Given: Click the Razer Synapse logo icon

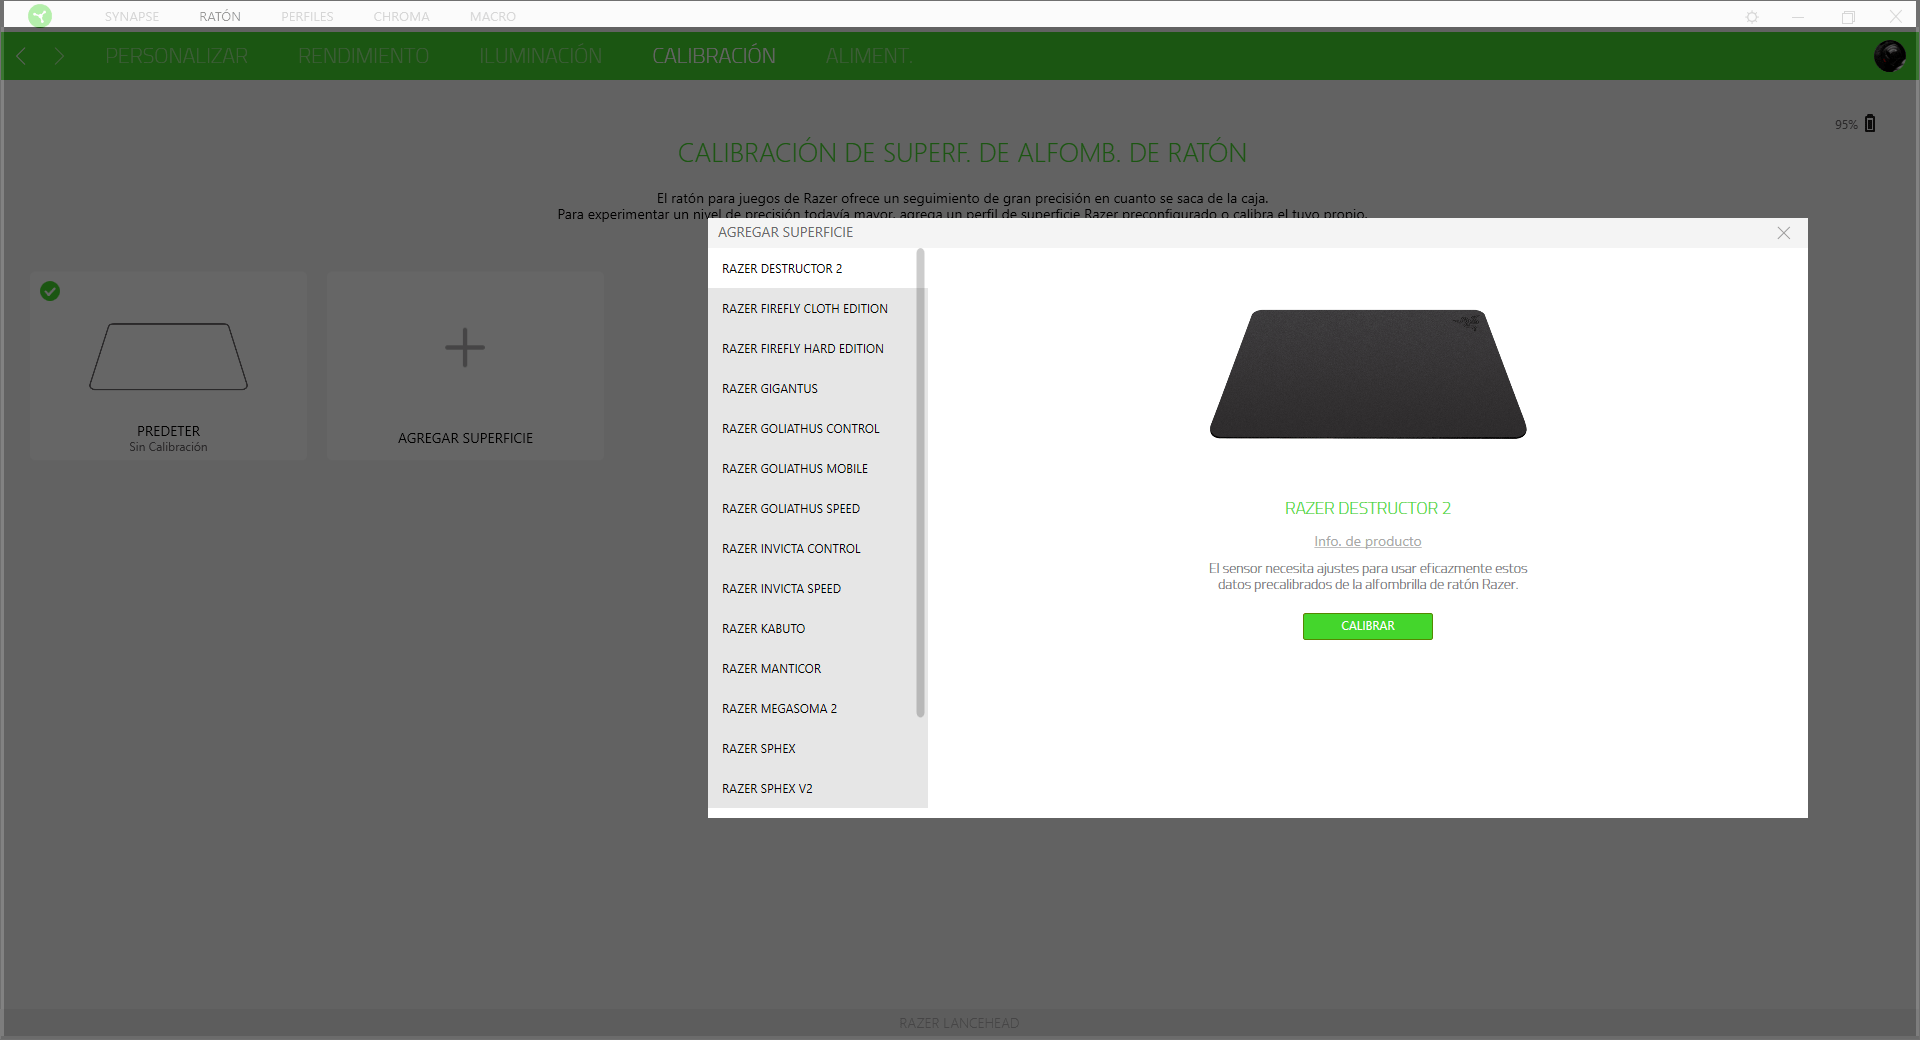Looking at the screenshot, I should coord(40,16).
